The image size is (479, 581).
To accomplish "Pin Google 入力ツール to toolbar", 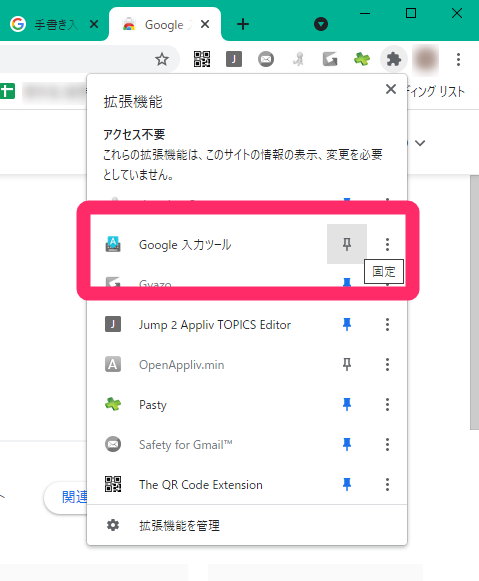I will pyautogui.click(x=347, y=244).
